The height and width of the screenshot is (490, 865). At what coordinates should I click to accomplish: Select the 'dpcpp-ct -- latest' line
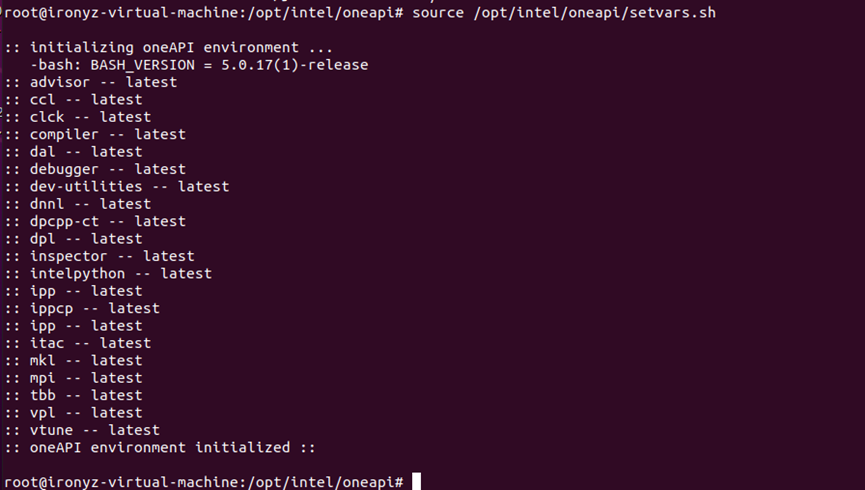click(96, 221)
